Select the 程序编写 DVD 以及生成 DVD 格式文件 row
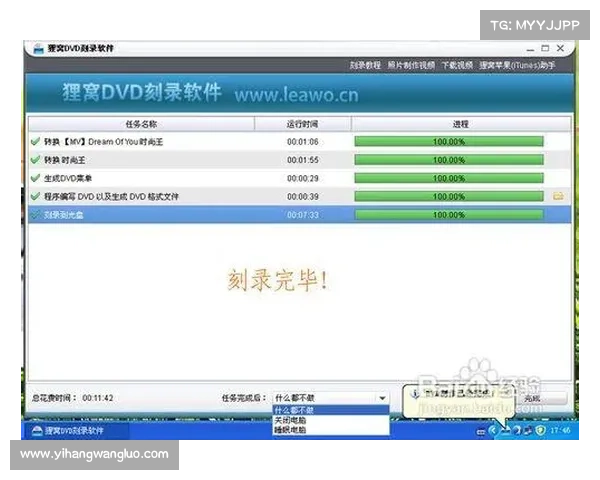 click(300, 197)
